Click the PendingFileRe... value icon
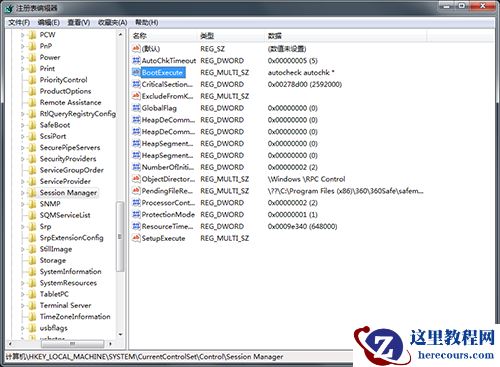 136,191
